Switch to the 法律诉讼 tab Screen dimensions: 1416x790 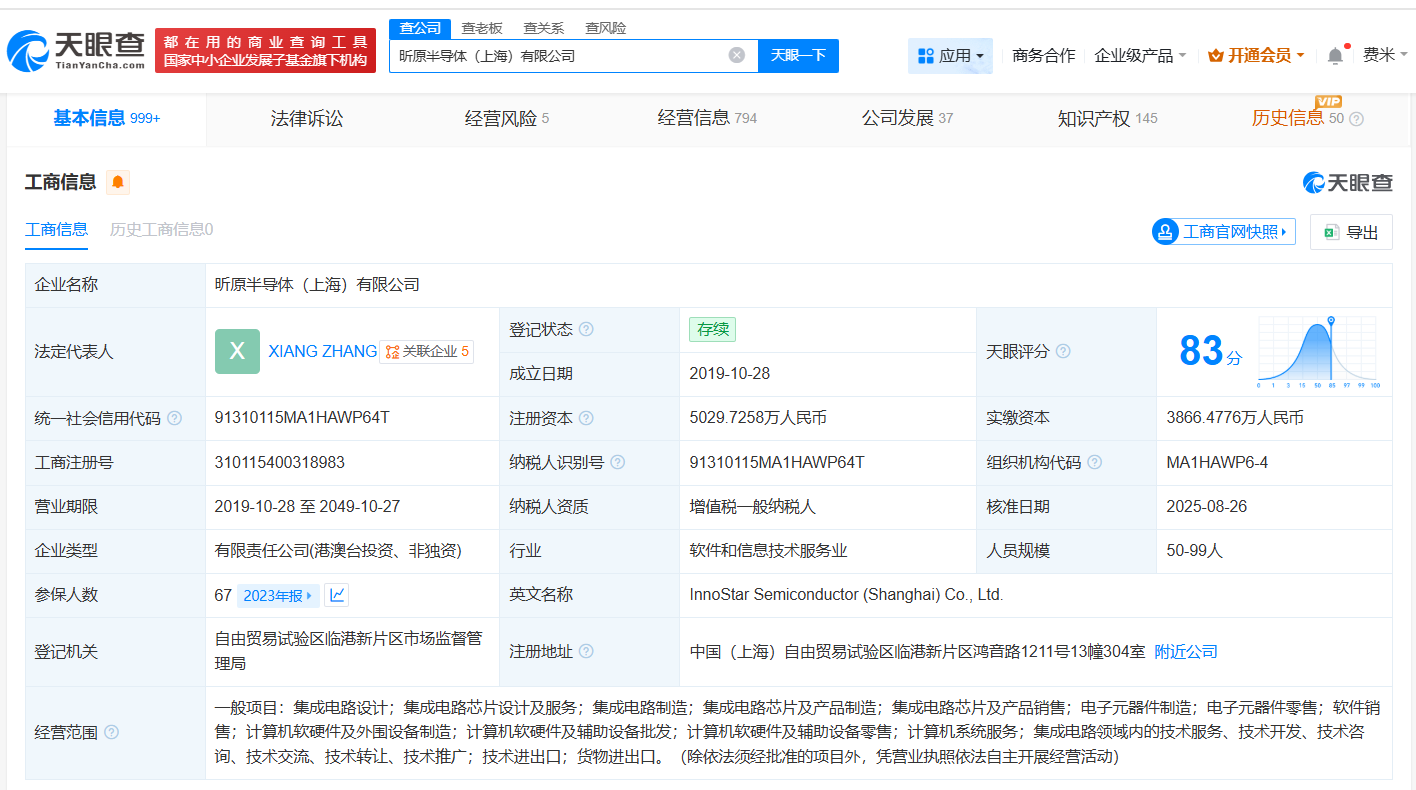(306, 118)
